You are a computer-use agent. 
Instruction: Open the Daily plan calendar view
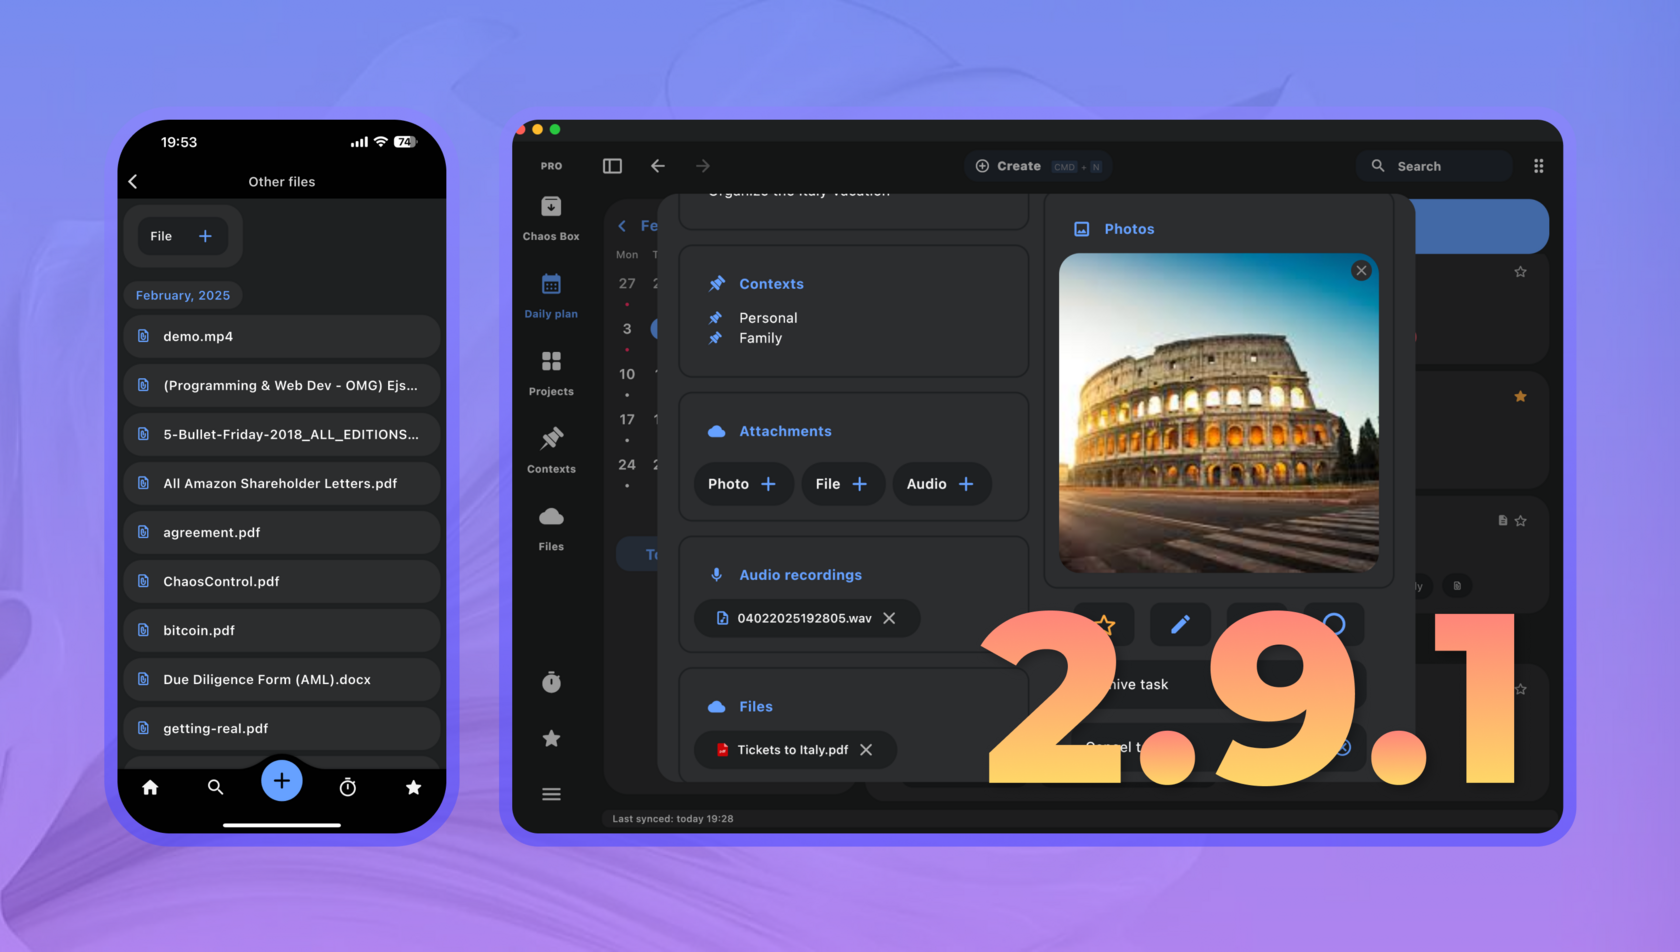(551, 296)
